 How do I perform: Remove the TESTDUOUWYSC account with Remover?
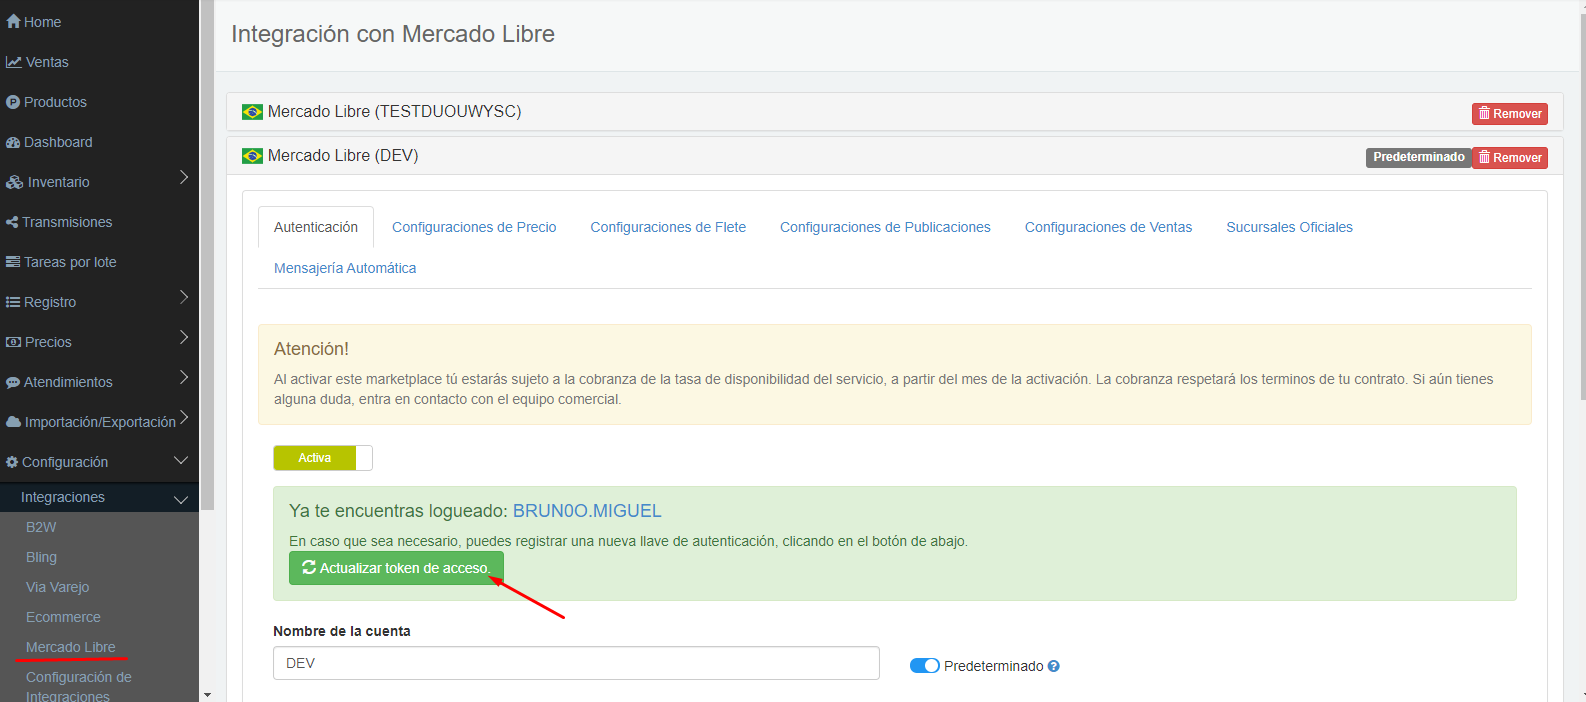click(1510, 114)
